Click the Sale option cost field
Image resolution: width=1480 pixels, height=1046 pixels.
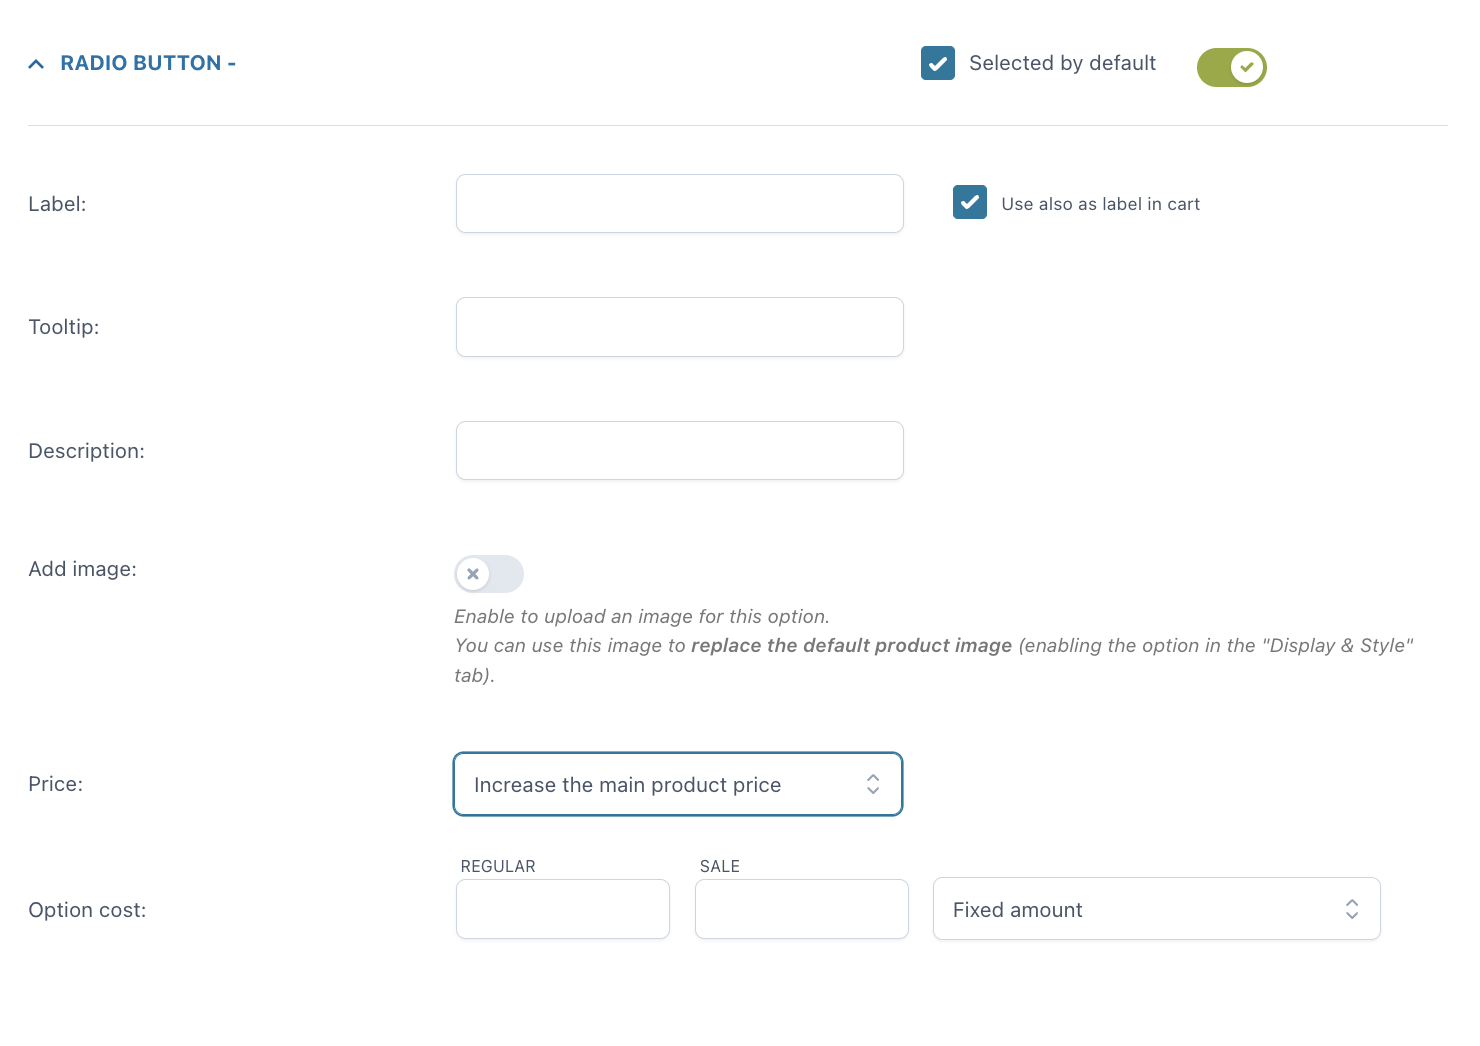(x=801, y=909)
